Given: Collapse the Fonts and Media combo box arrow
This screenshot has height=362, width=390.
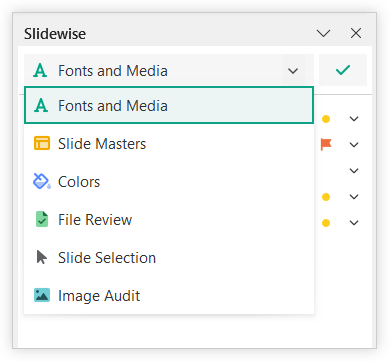Looking at the screenshot, I should pyautogui.click(x=293, y=71).
